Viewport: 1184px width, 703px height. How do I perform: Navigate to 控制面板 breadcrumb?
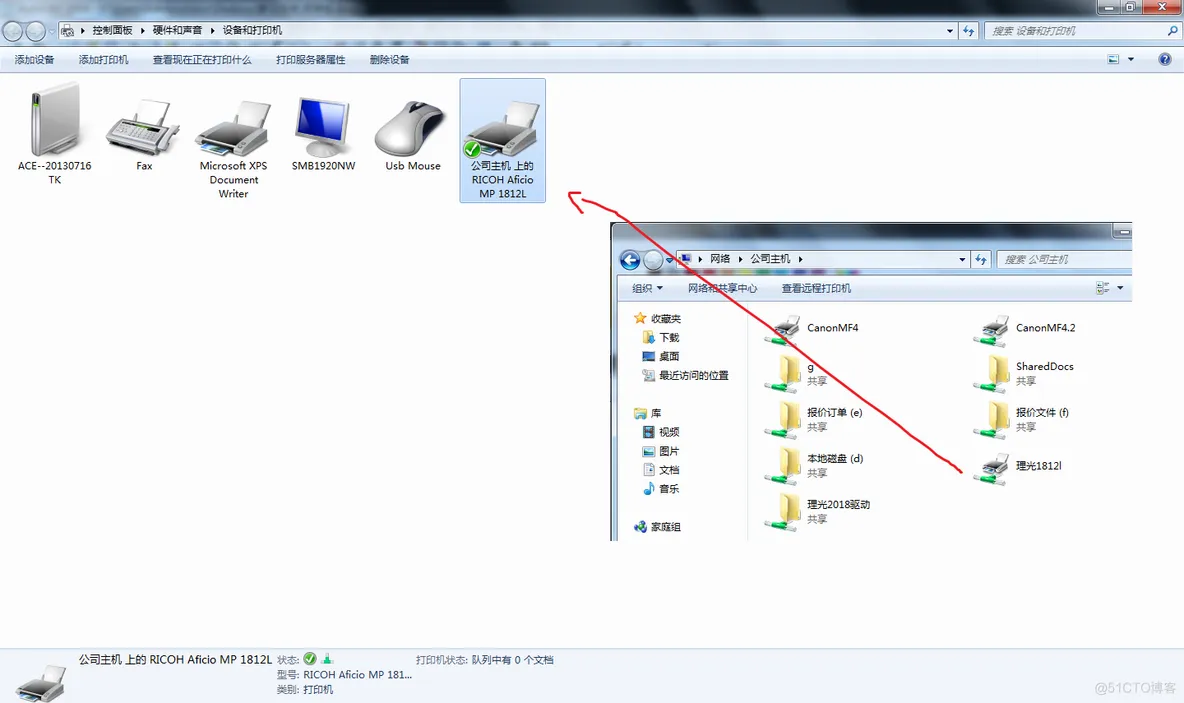tap(112, 31)
